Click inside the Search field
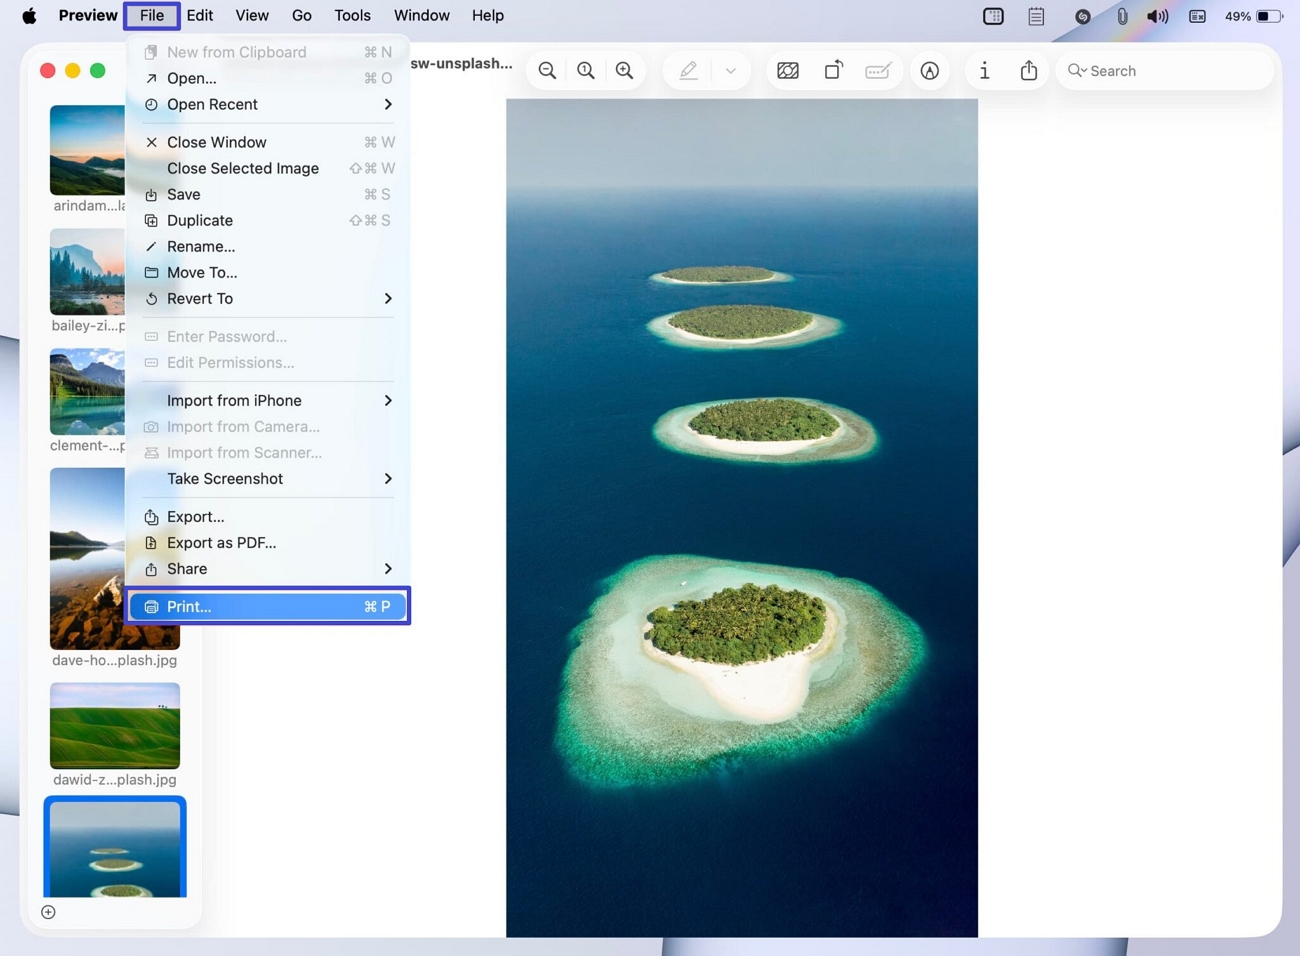This screenshot has height=956, width=1300. click(x=1165, y=71)
